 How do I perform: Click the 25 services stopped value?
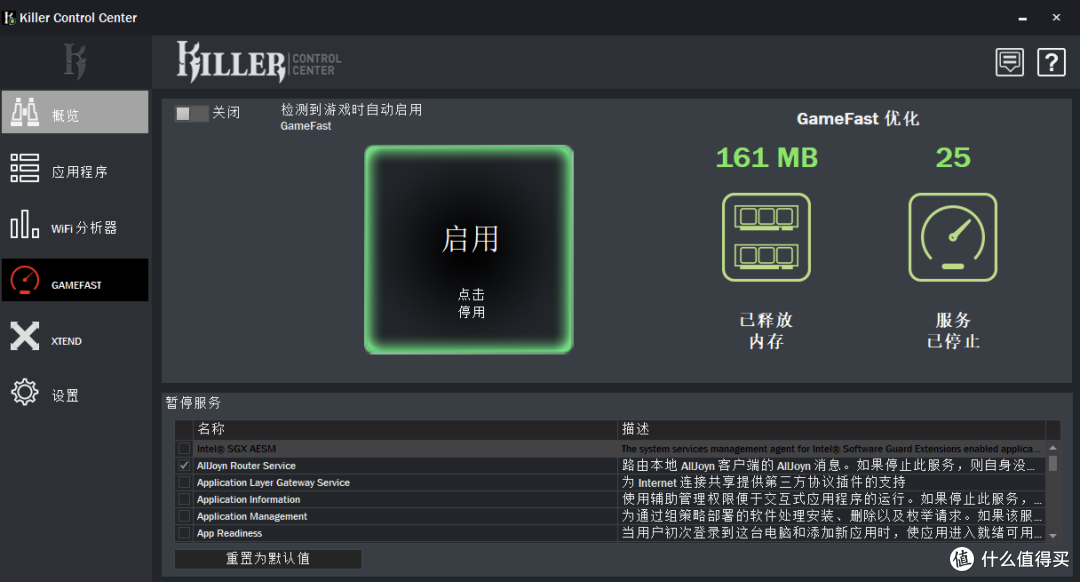click(x=953, y=158)
